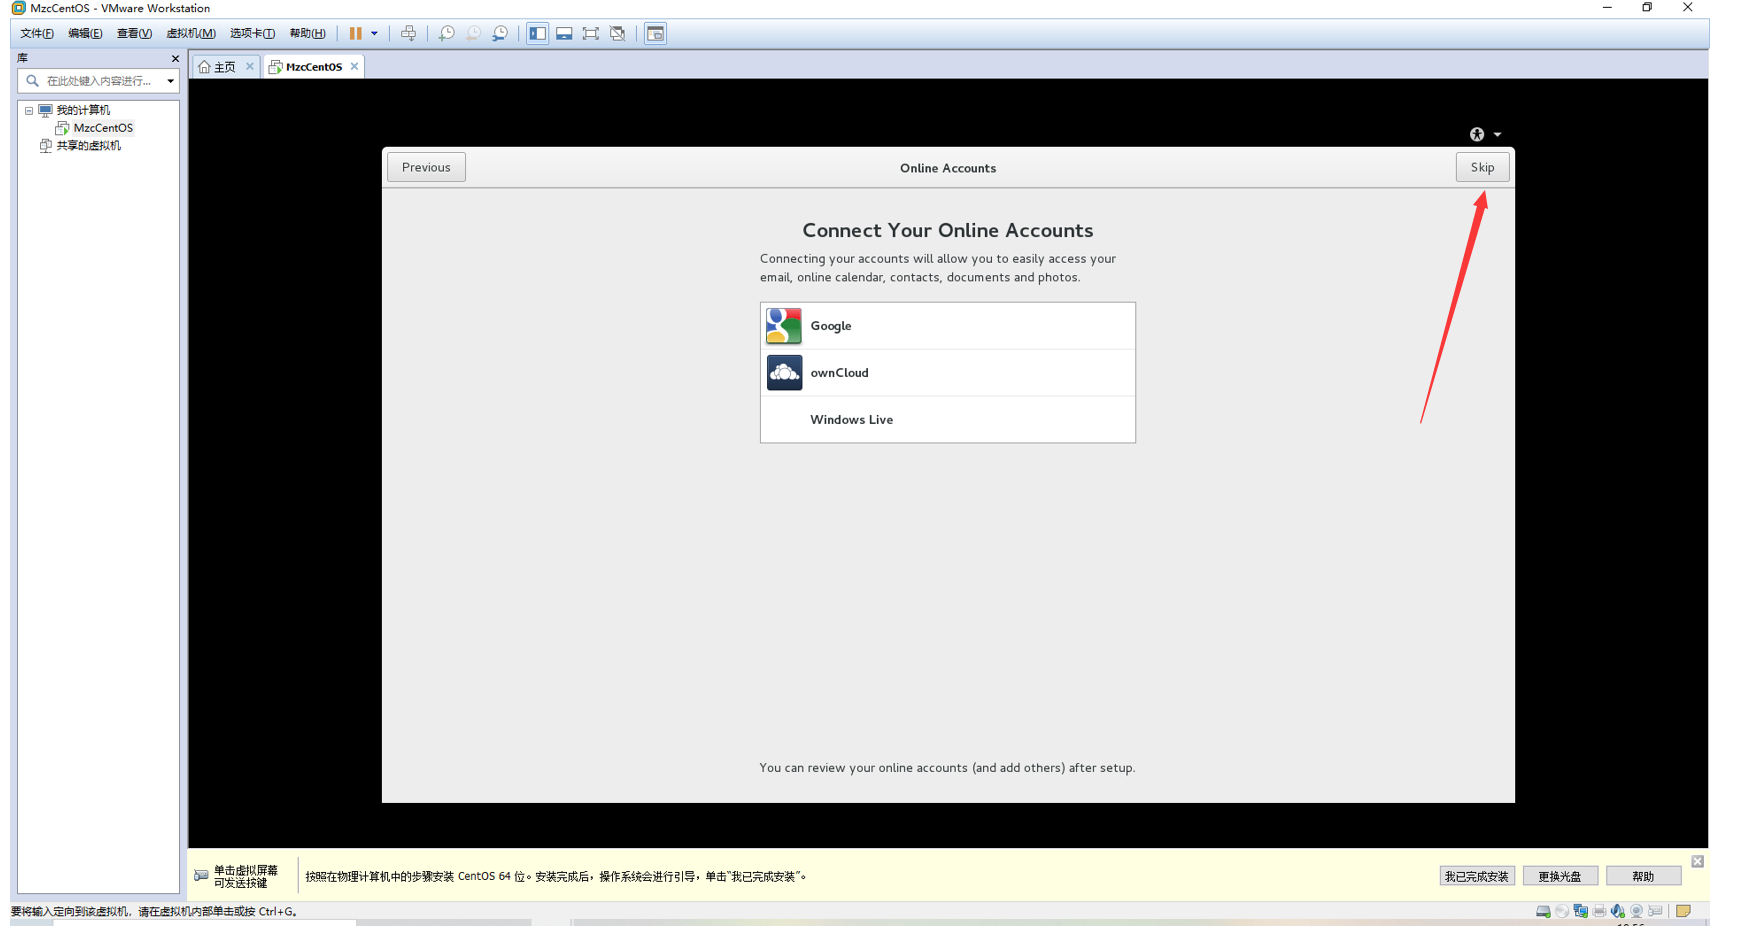Expand the accessibility dropdown arrow
This screenshot has height=947, width=1748.
pos(1497,134)
